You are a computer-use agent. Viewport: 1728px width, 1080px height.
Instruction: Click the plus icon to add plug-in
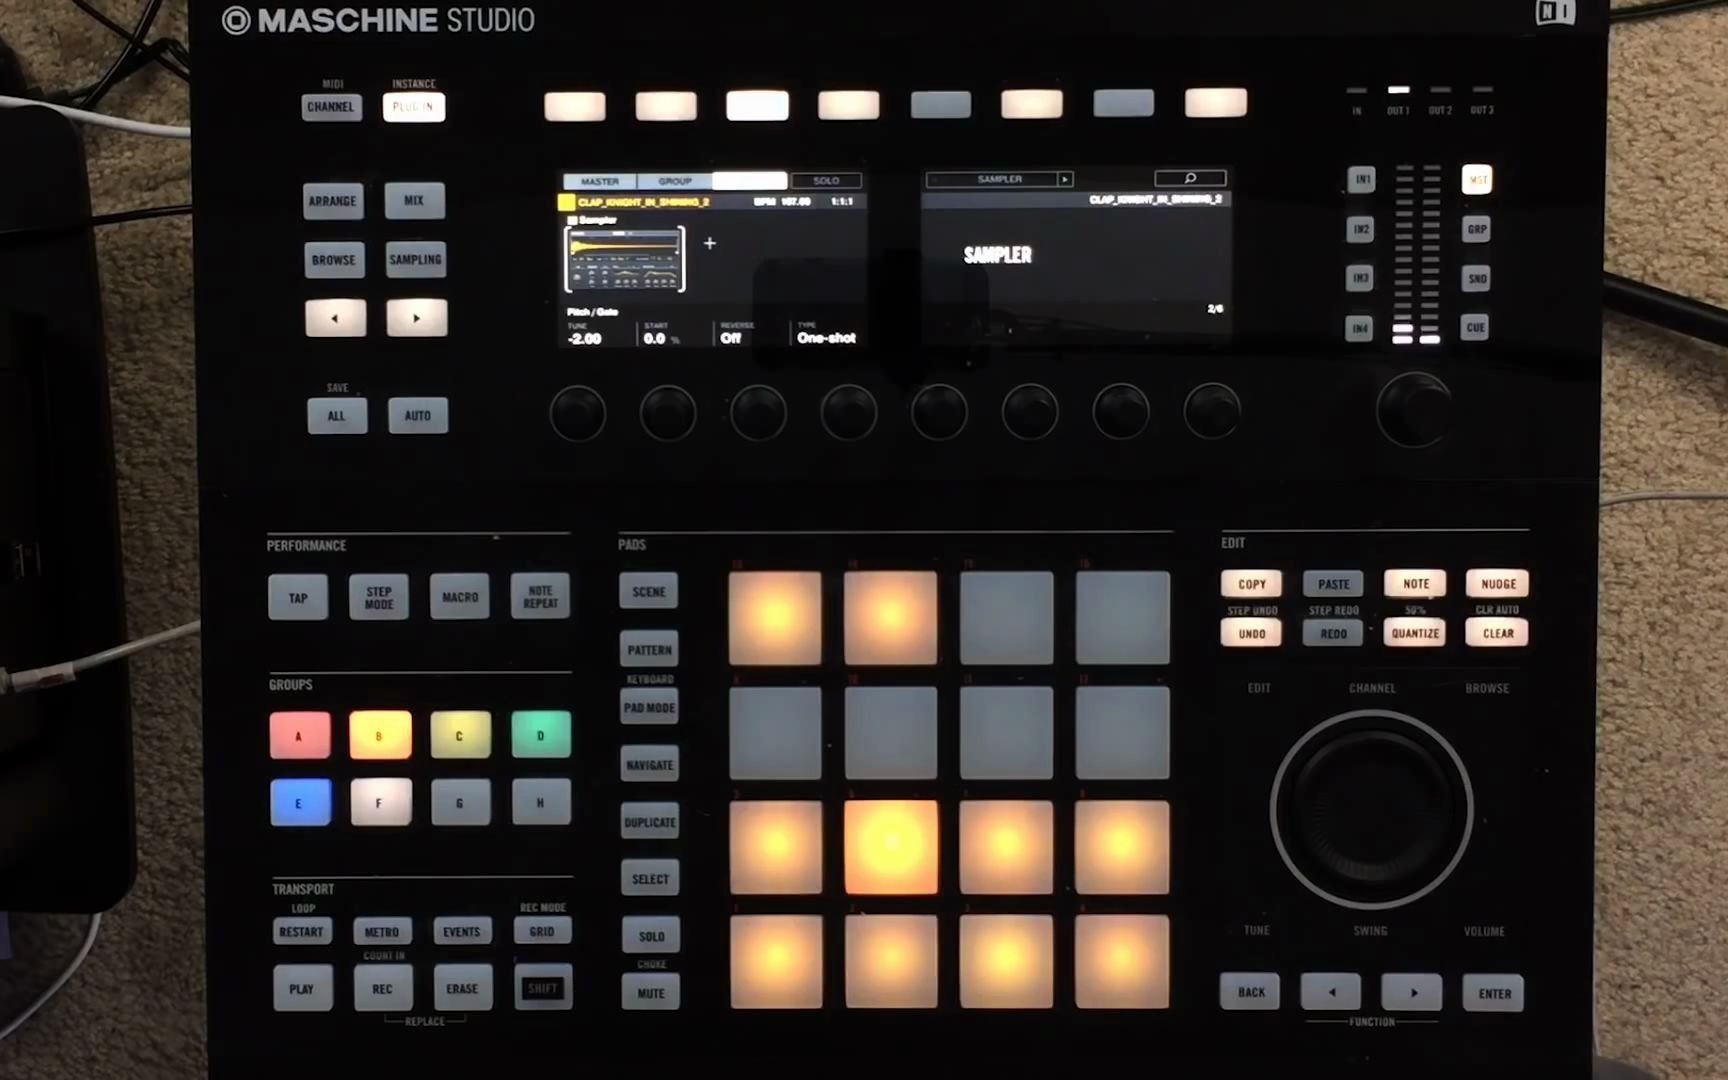click(709, 243)
